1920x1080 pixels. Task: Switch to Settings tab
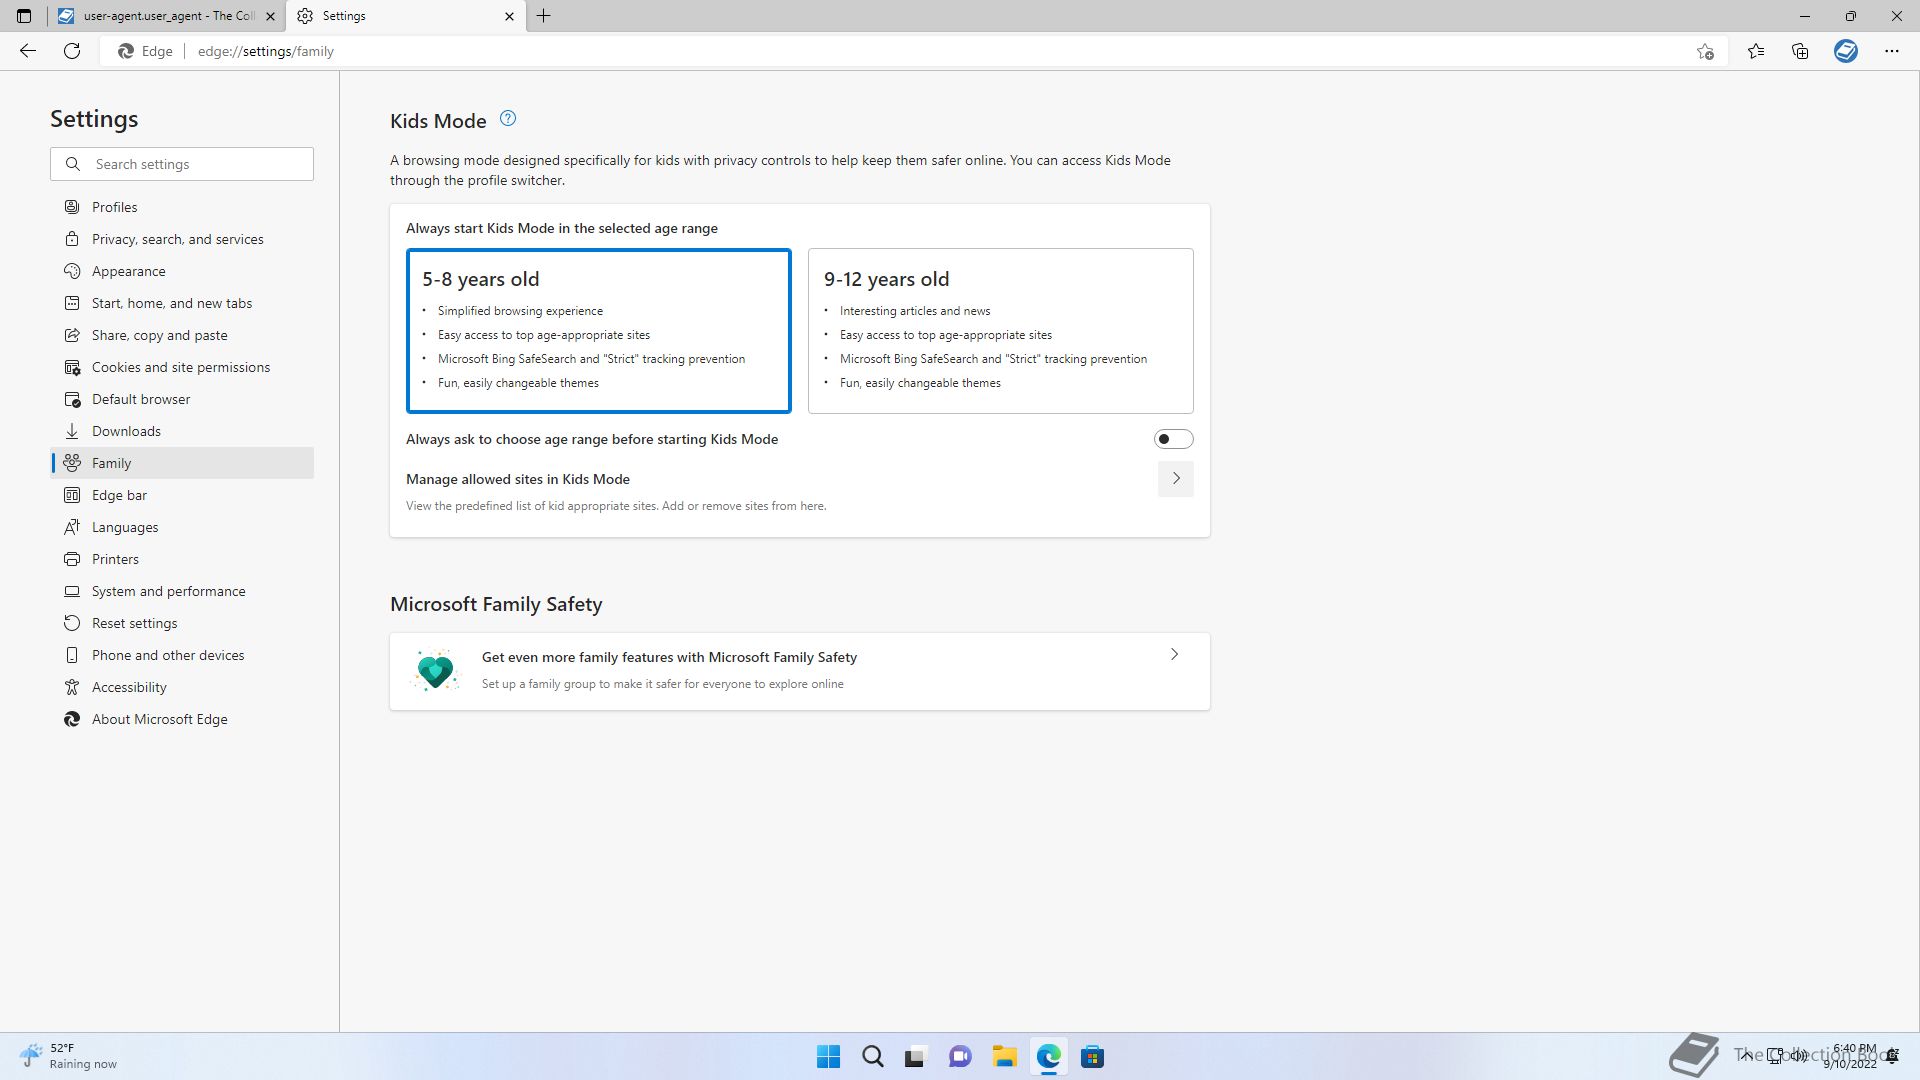point(405,16)
